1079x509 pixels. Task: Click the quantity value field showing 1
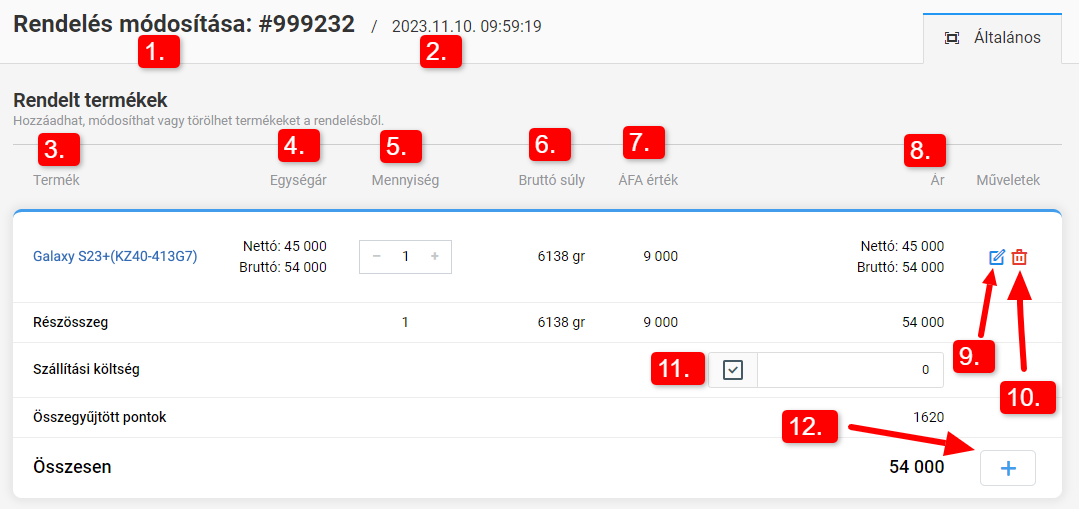pyautogui.click(x=405, y=257)
